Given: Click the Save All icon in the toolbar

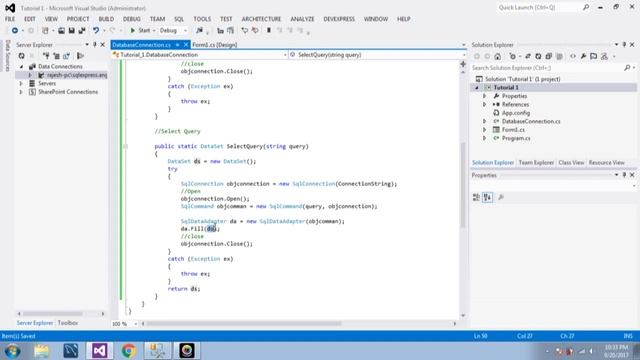Looking at the screenshot, I should pos(82,30).
